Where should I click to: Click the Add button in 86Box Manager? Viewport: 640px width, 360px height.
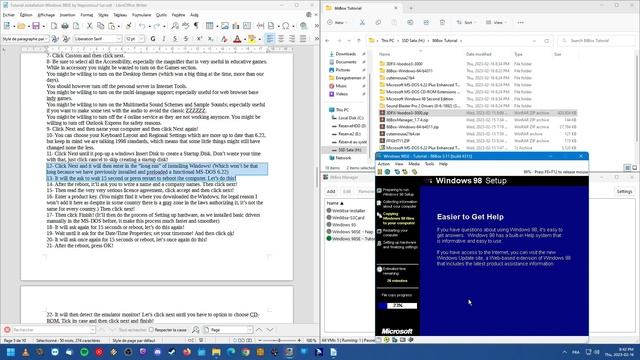point(331,191)
